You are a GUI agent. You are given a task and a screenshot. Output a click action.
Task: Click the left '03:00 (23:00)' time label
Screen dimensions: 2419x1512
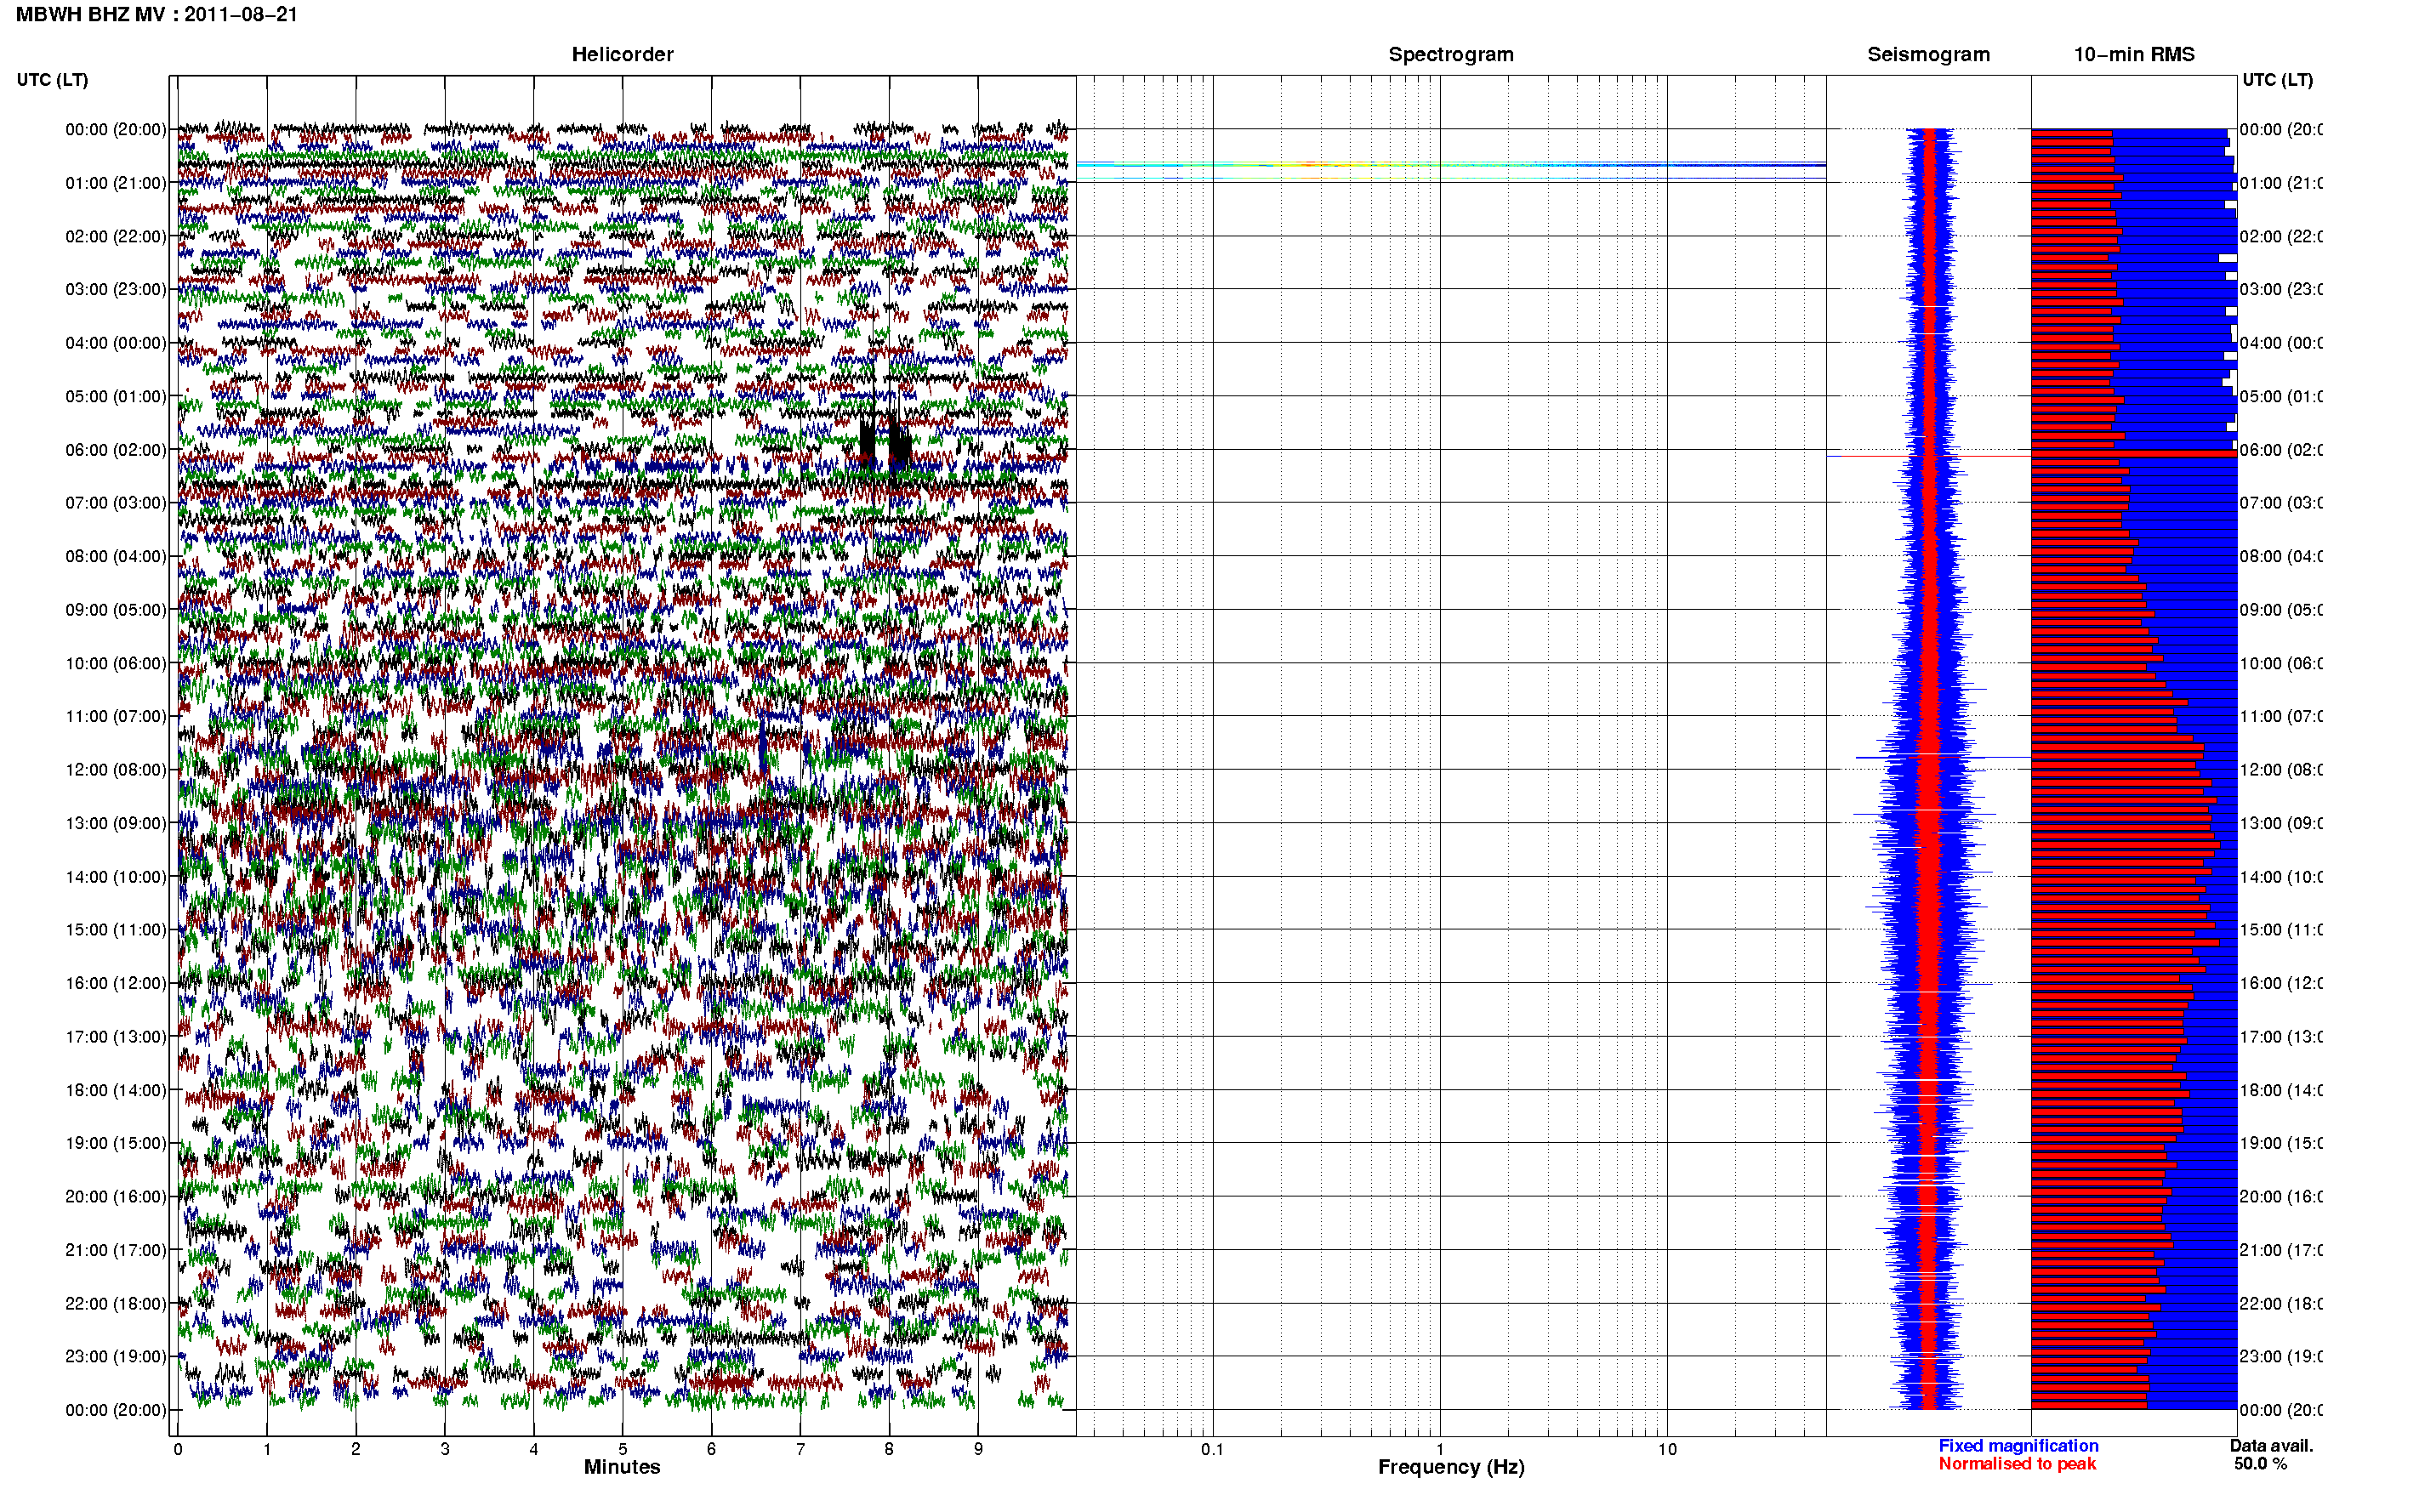116,289
